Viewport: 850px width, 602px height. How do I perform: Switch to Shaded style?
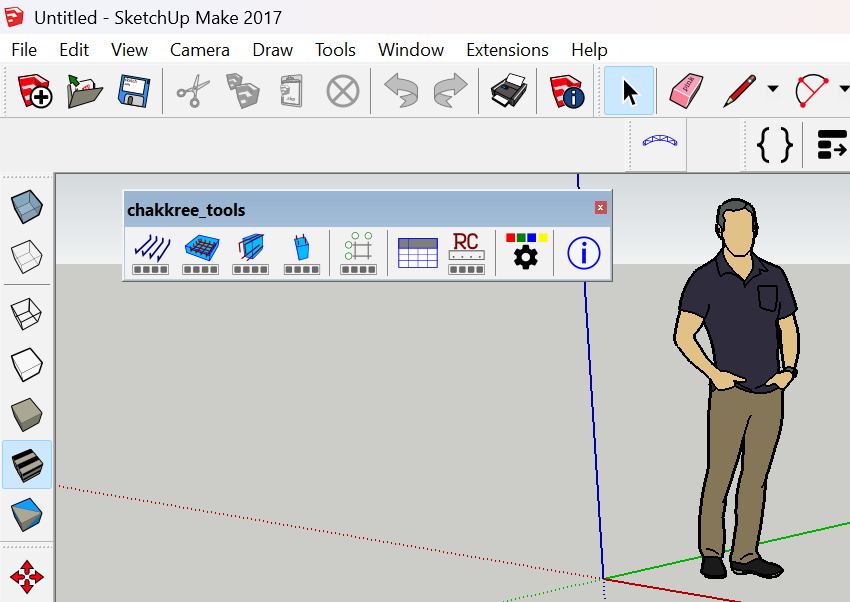pos(27,415)
